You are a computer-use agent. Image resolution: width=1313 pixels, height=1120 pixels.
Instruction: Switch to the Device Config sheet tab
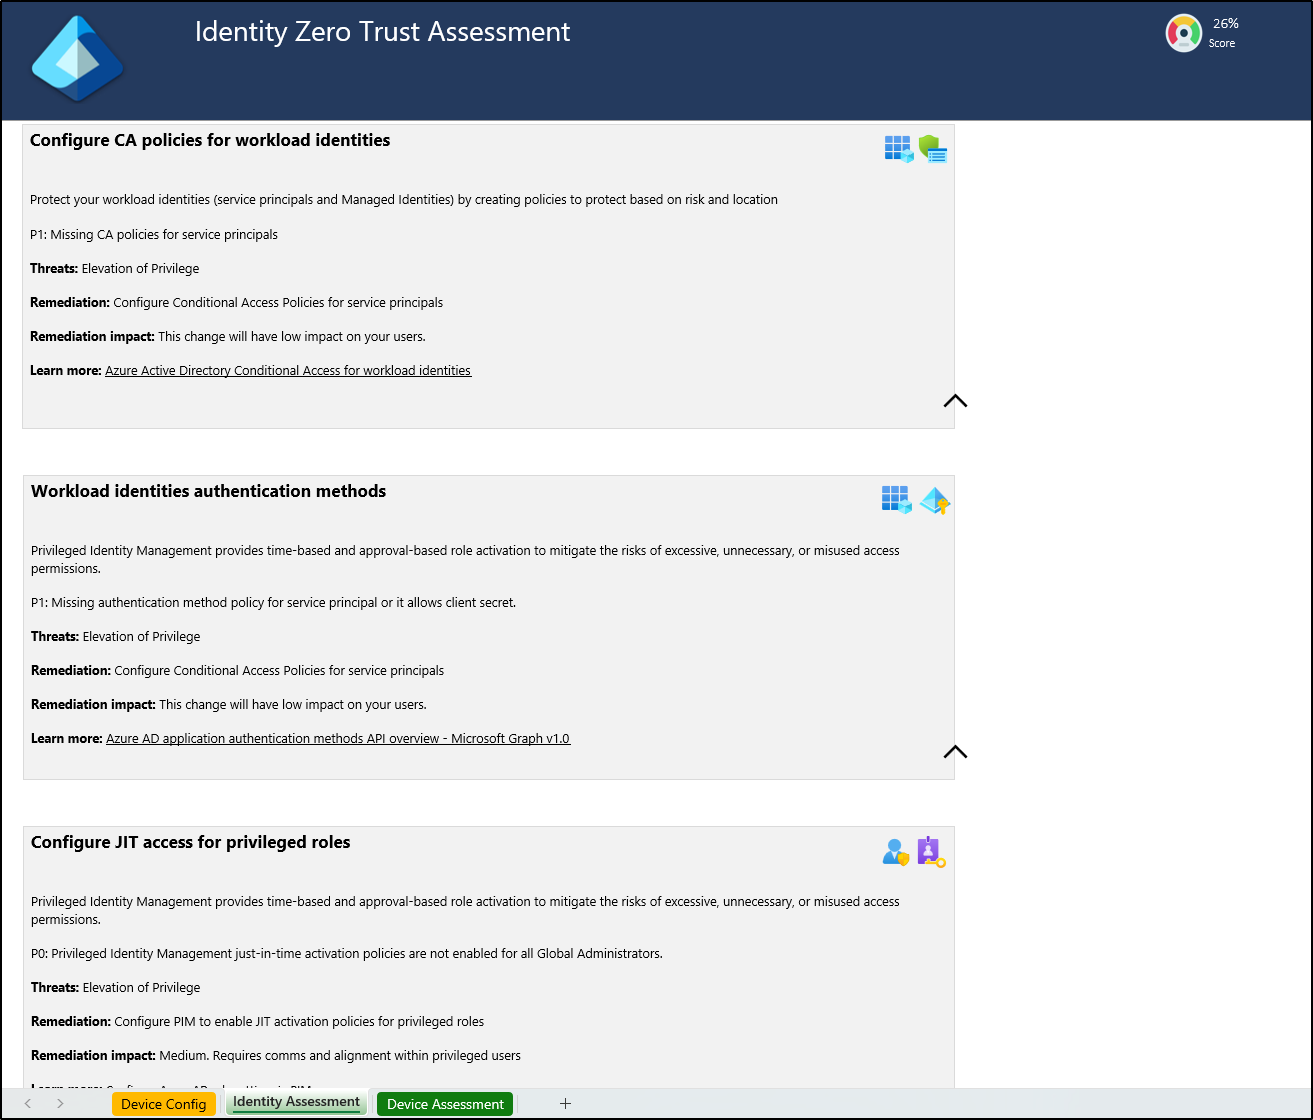coord(164,1104)
